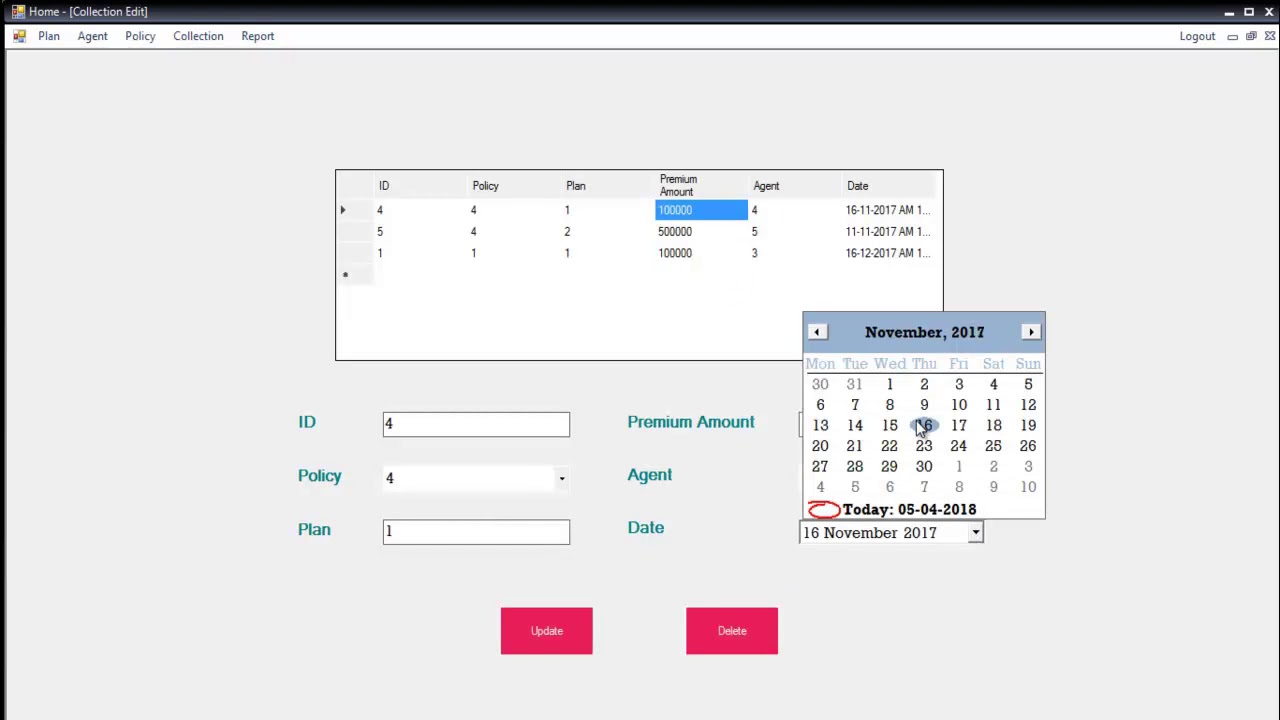Click November, 2017 calendar title

(x=925, y=332)
